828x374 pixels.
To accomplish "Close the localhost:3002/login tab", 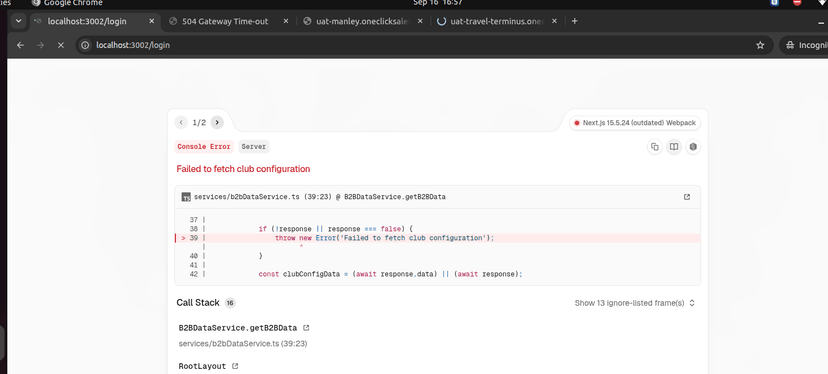I will coord(152,21).
